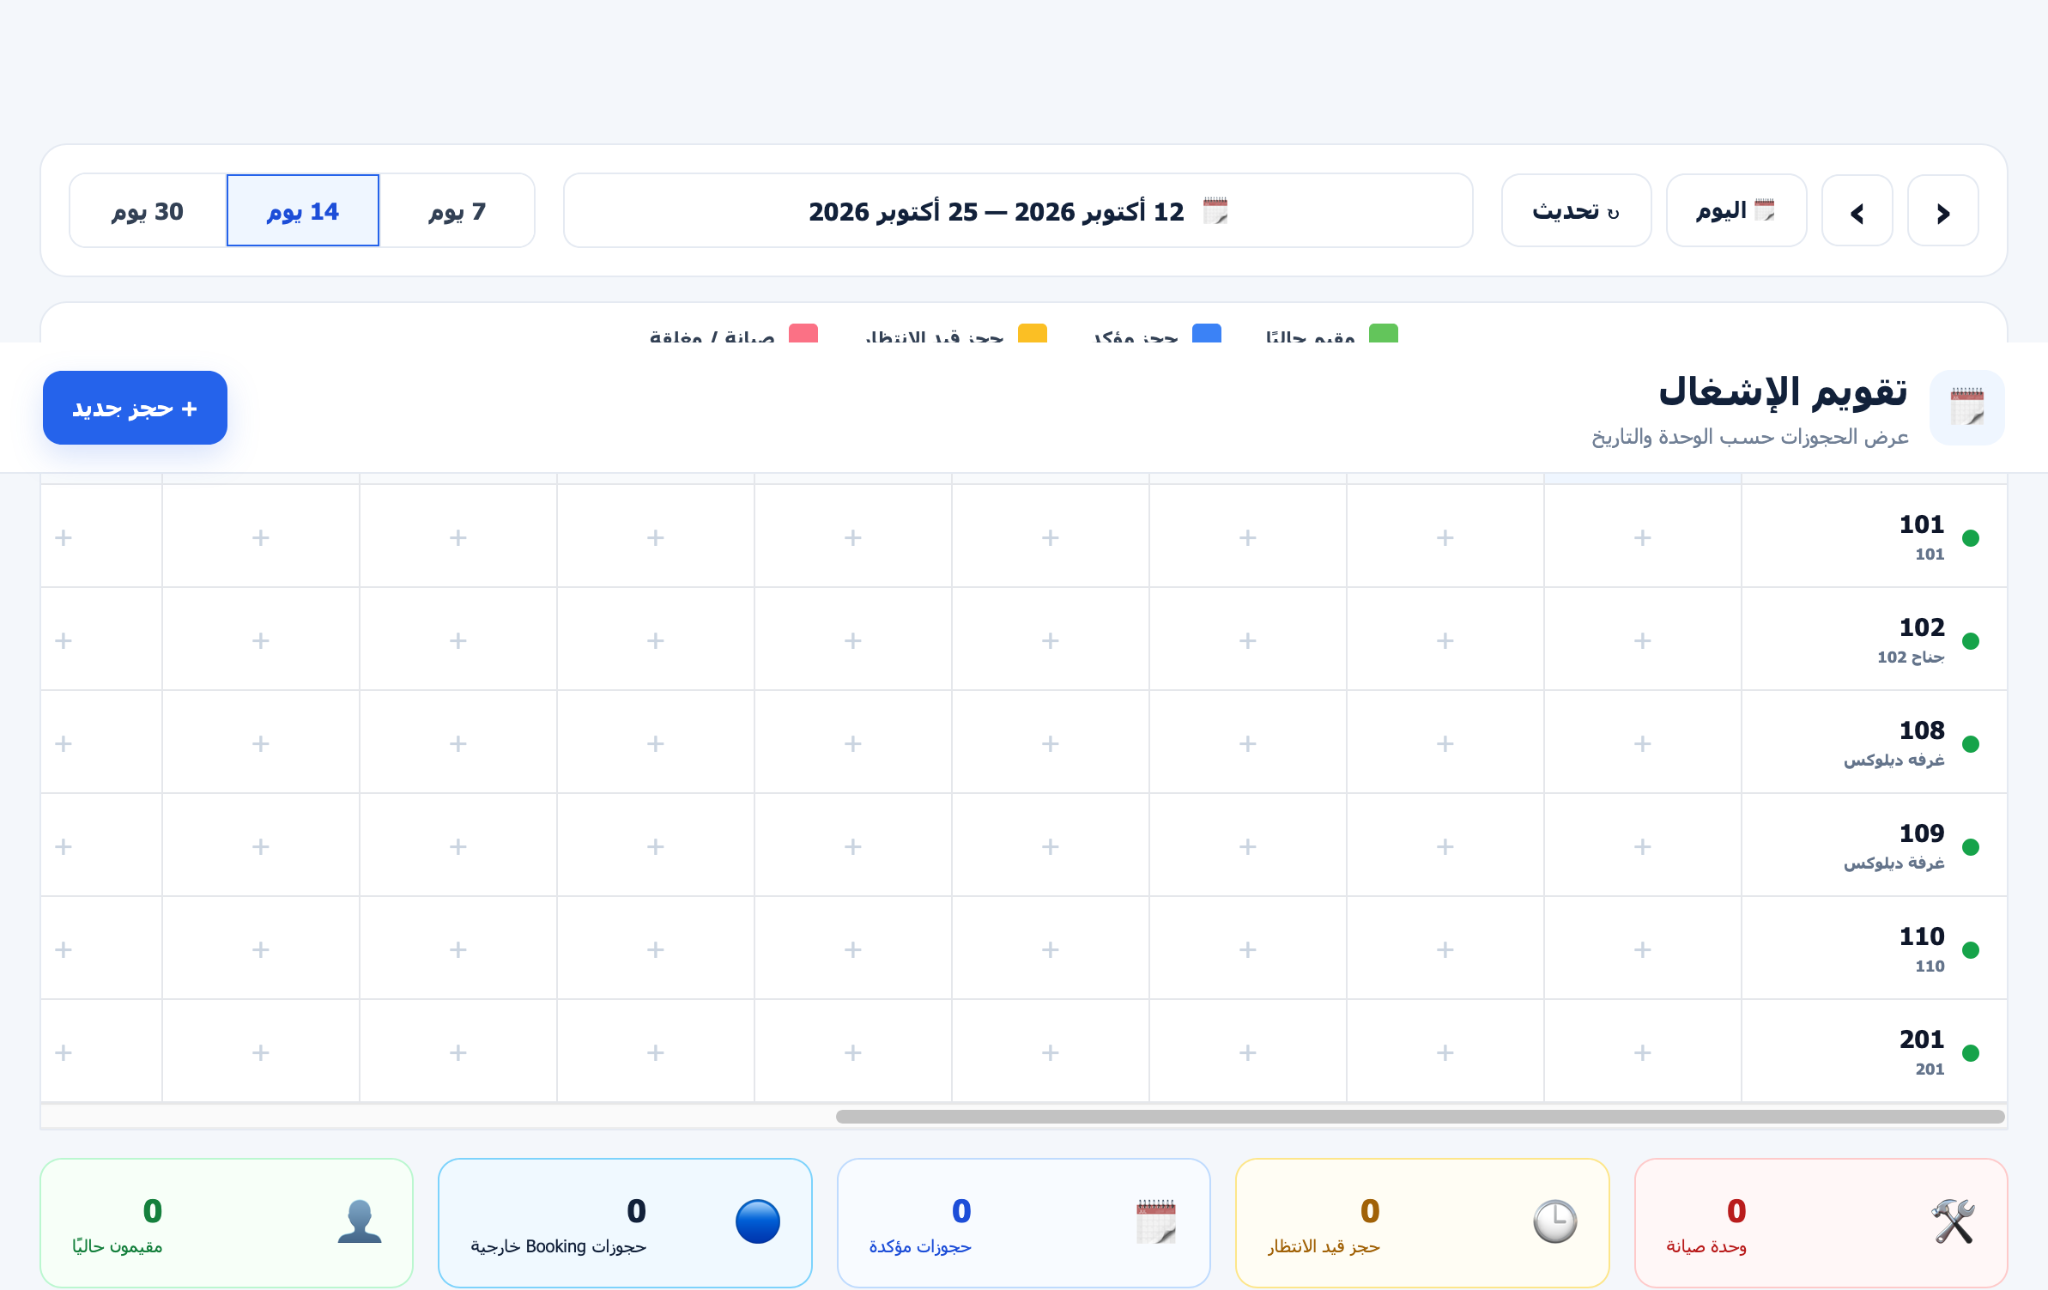Click the occupancy calendar header icon
The width and height of the screenshot is (2048, 1290).
(x=1966, y=408)
